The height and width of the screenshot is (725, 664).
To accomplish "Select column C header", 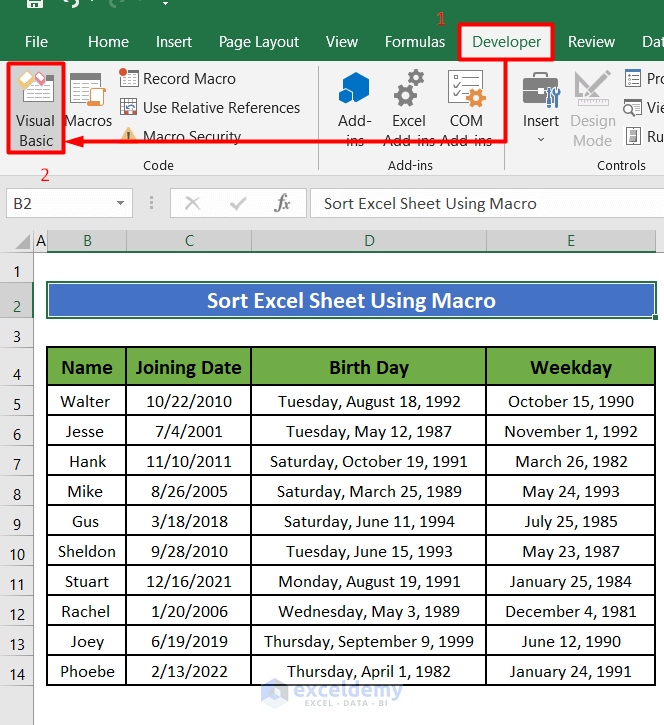I will point(189,241).
